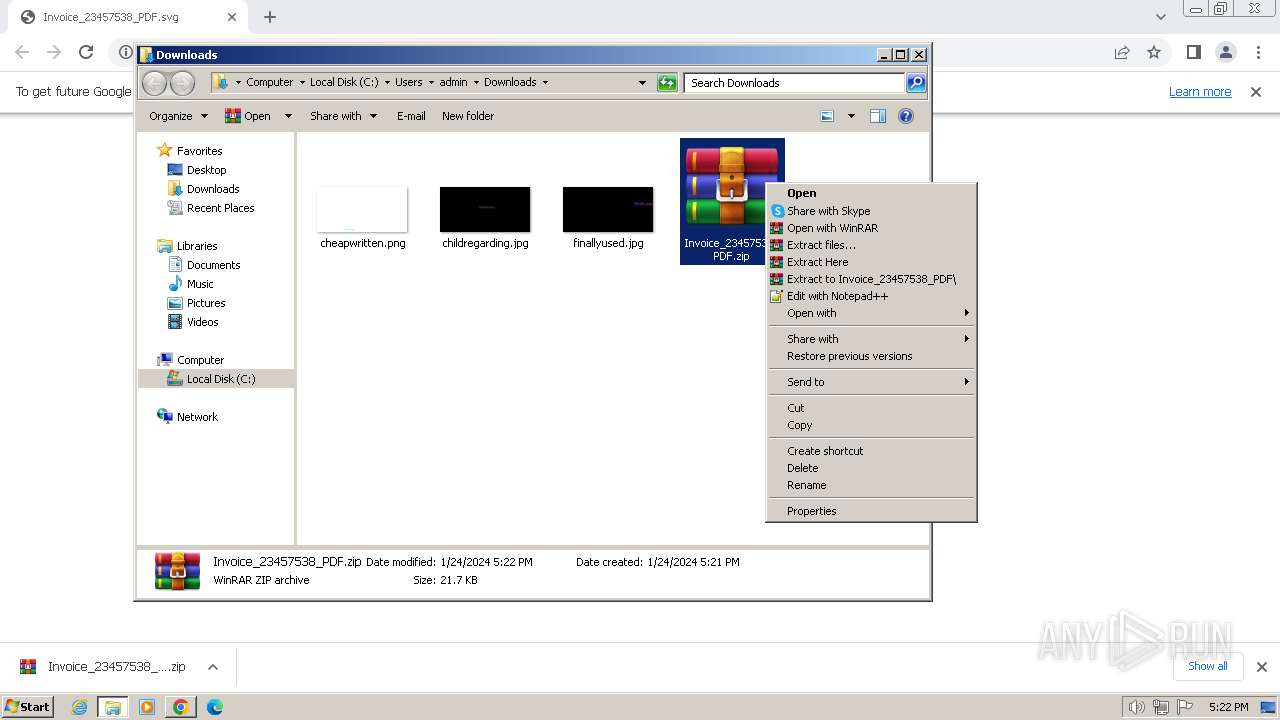The image size is (1280, 720).
Task: Click the refresh address bar icon
Action: pyautogui.click(x=667, y=83)
